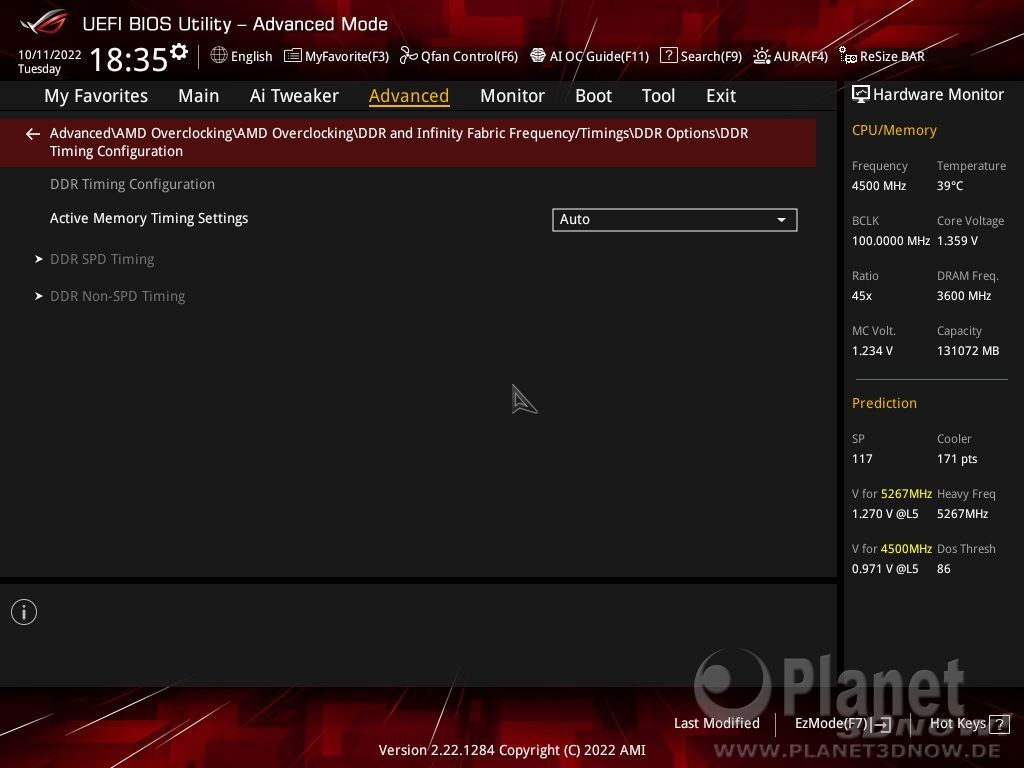Open the Ai Tweaker tab
Viewport: 1024px width, 768px height.
[294, 96]
